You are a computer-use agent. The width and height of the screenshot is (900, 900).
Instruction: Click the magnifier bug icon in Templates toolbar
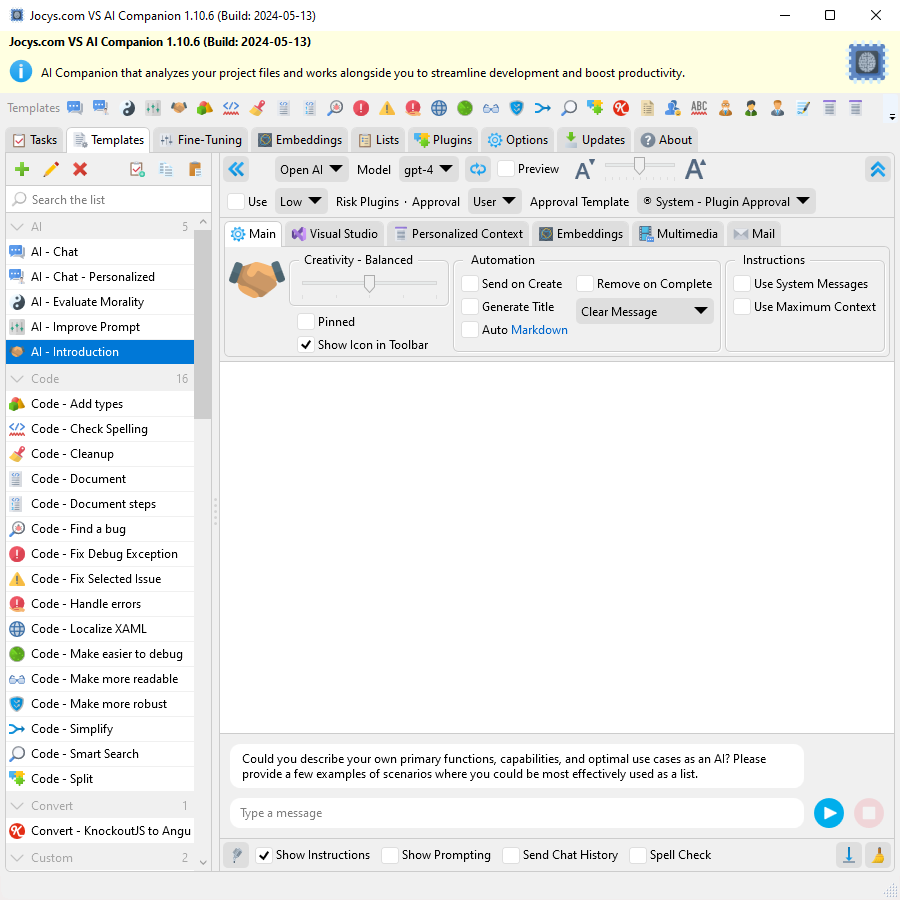pos(335,108)
